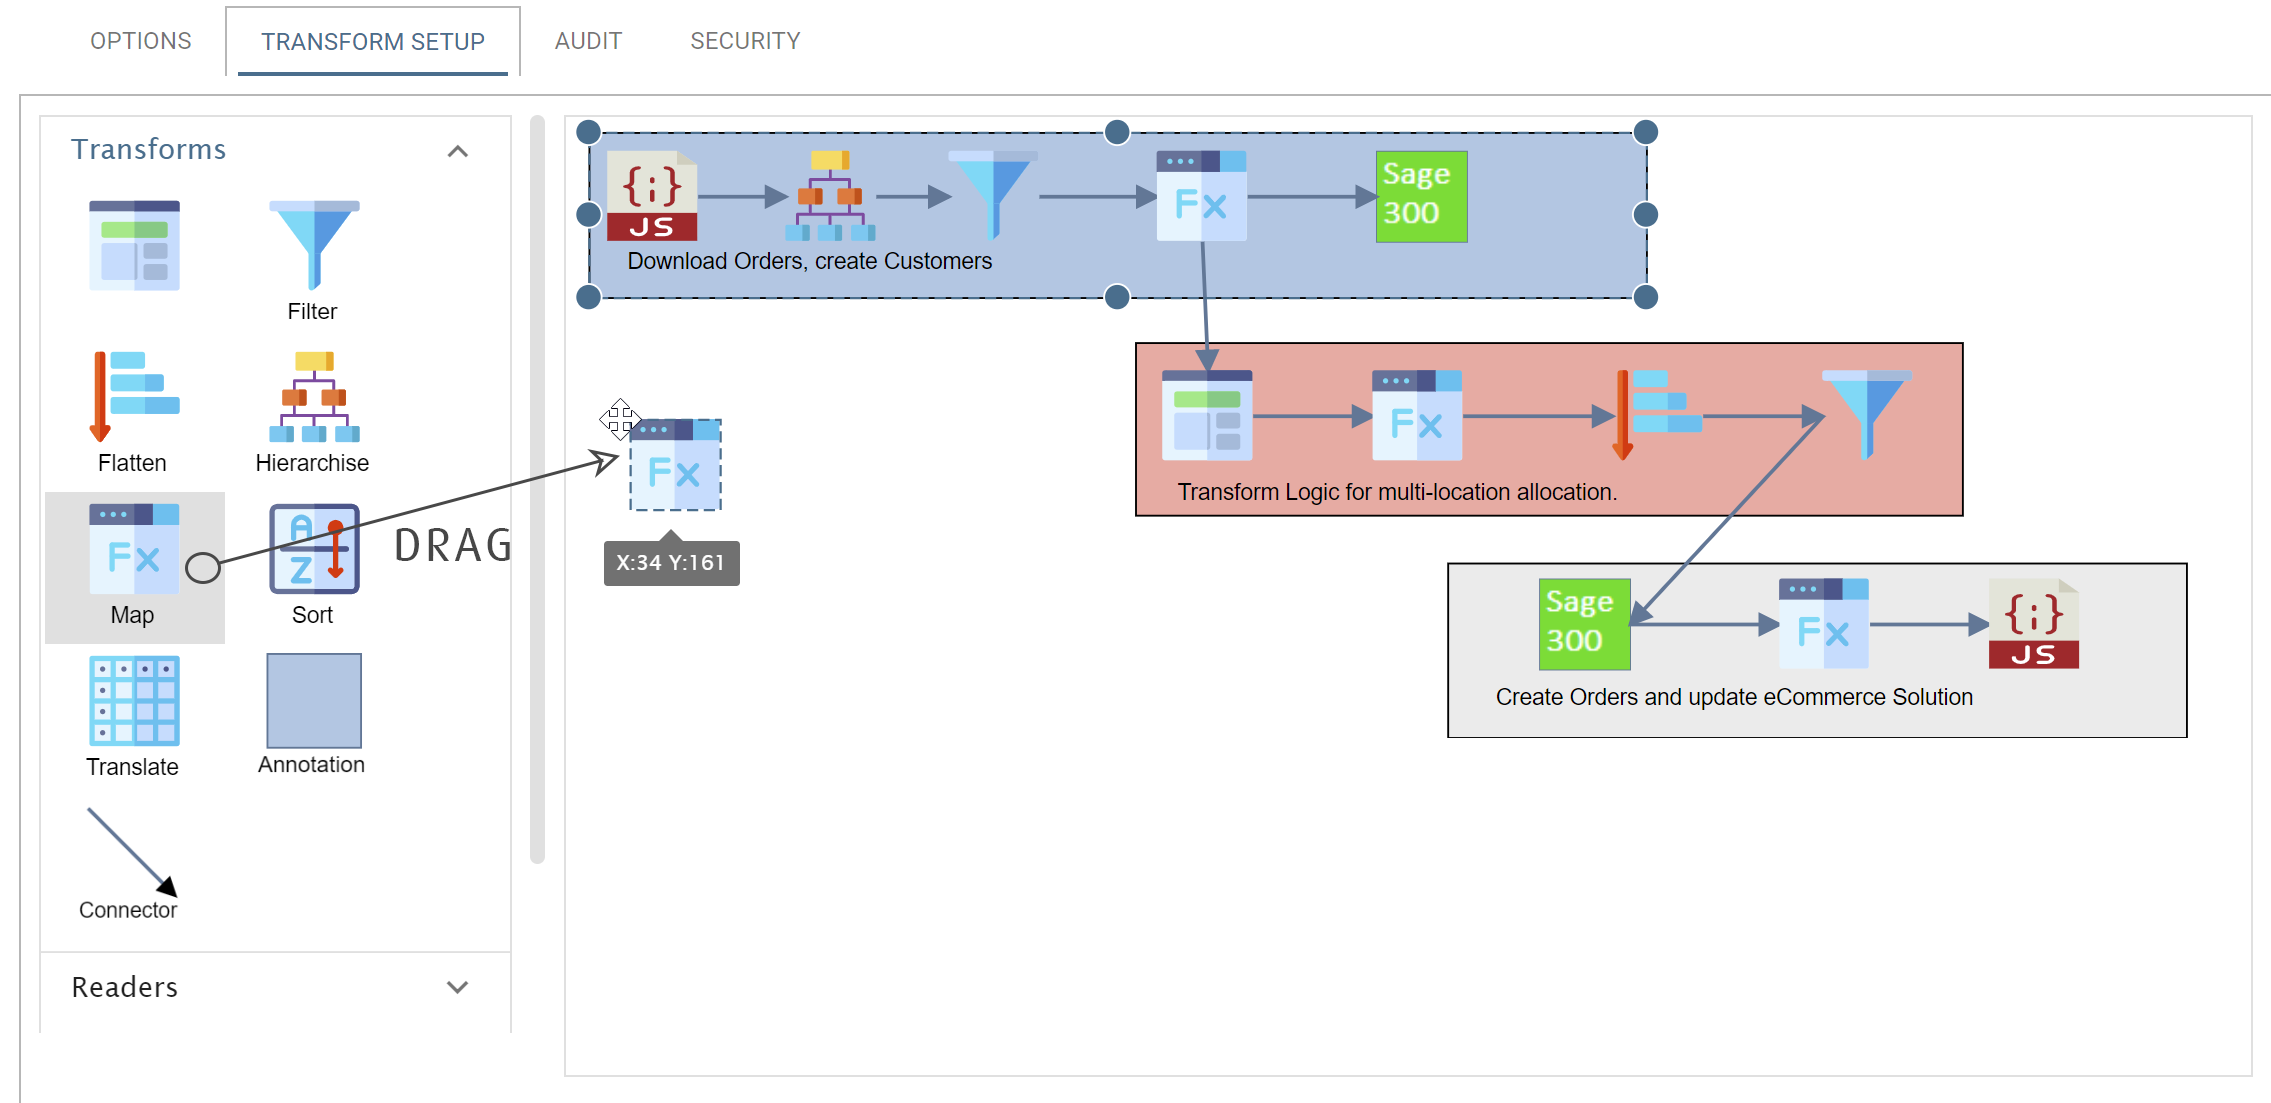Screen dimensions: 2271x1103
Task: Select the Flatten node in red annotation
Action: [x=1655, y=415]
